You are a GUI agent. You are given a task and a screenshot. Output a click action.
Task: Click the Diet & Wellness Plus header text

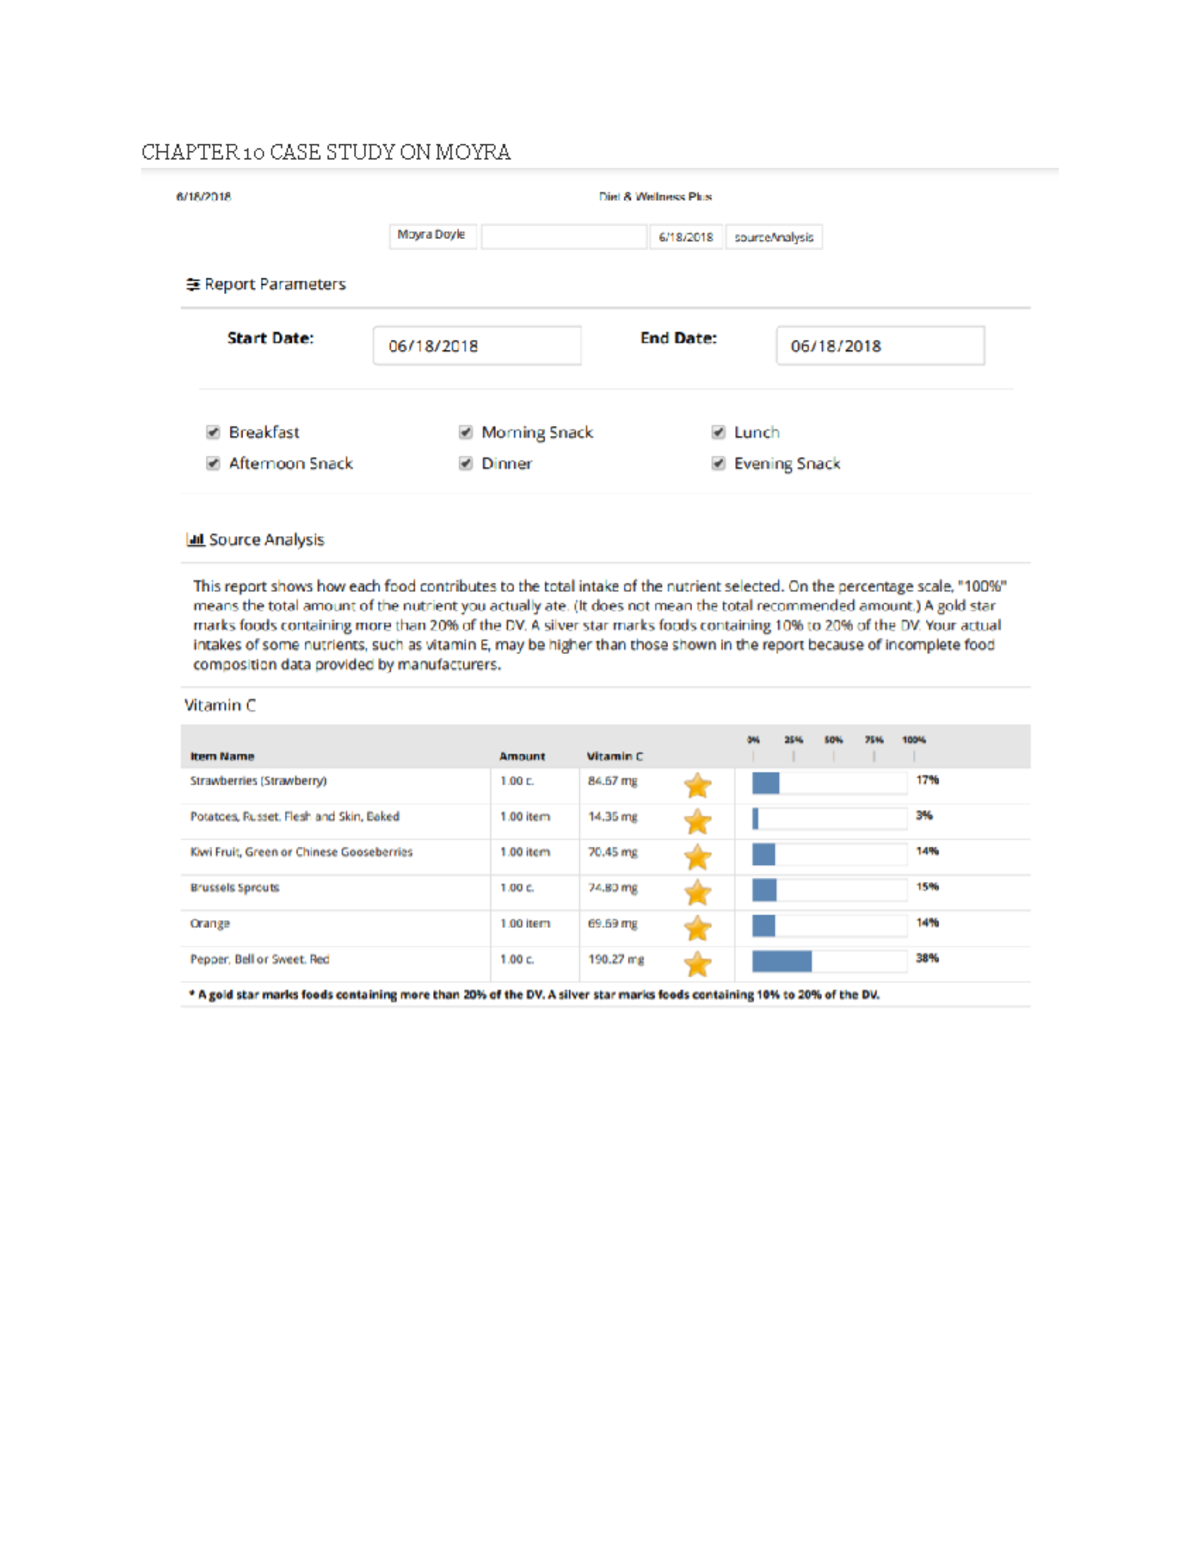(655, 197)
